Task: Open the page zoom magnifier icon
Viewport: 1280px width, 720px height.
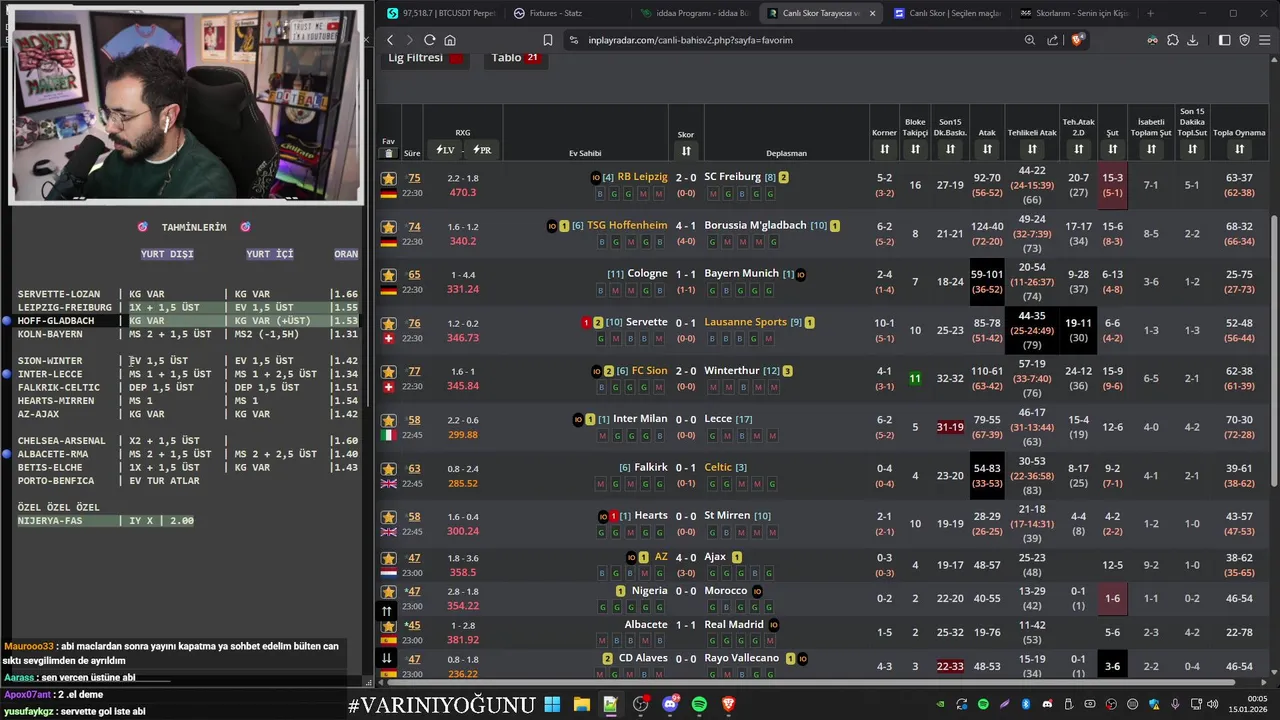Action: coord(1030,40)
